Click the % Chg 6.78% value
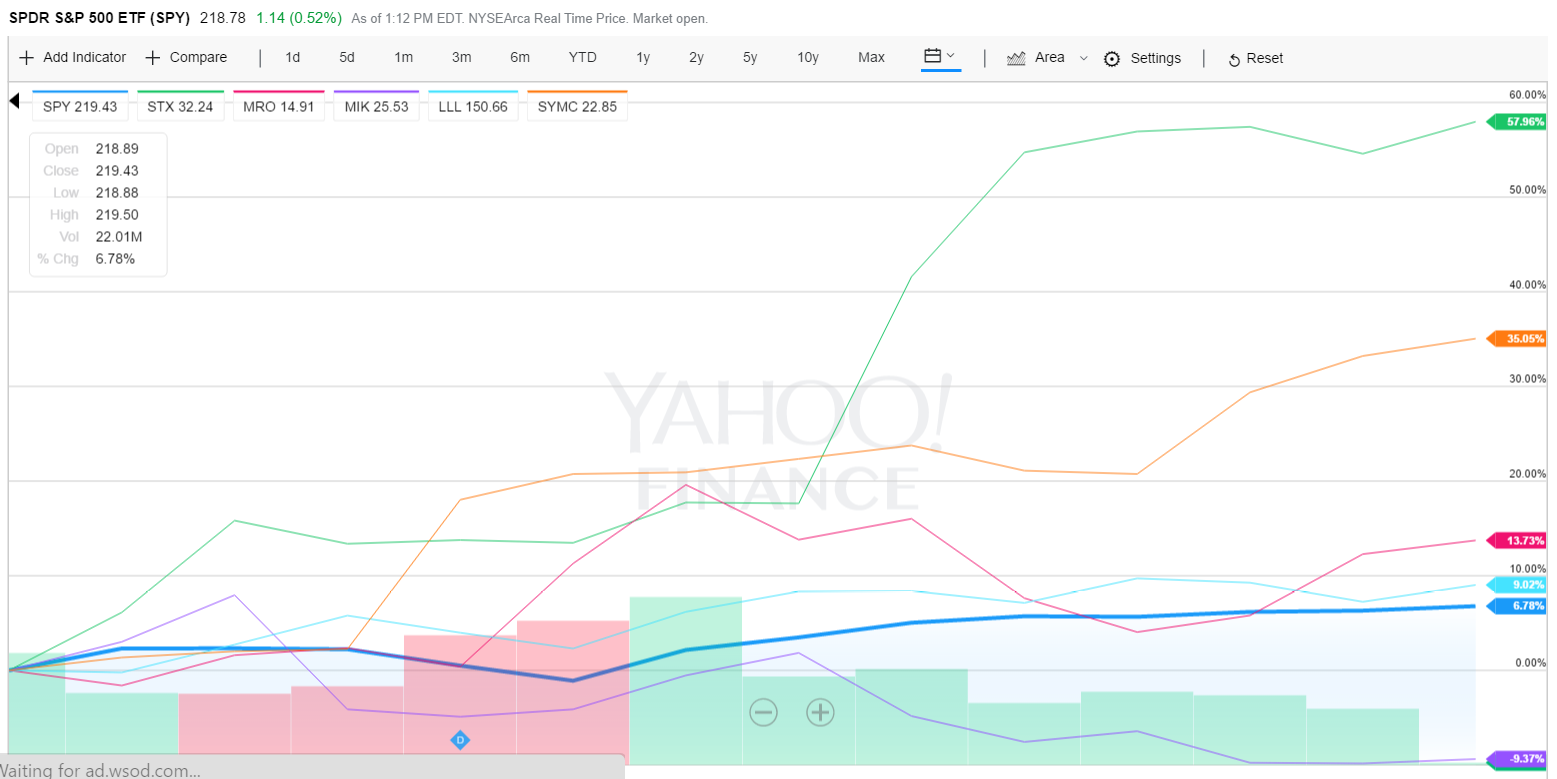The width and height of the screenshot is (1557, 779). click(x=115, y=259)
